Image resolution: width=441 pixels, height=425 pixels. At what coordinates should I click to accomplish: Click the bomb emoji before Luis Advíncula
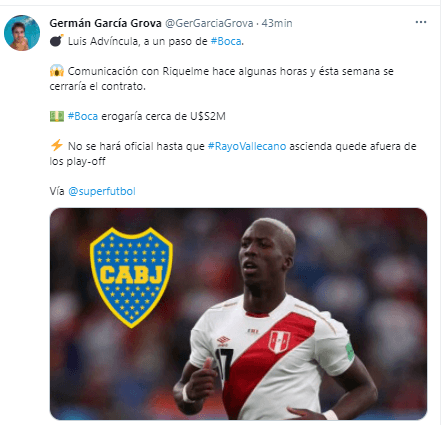pos(57,41)
